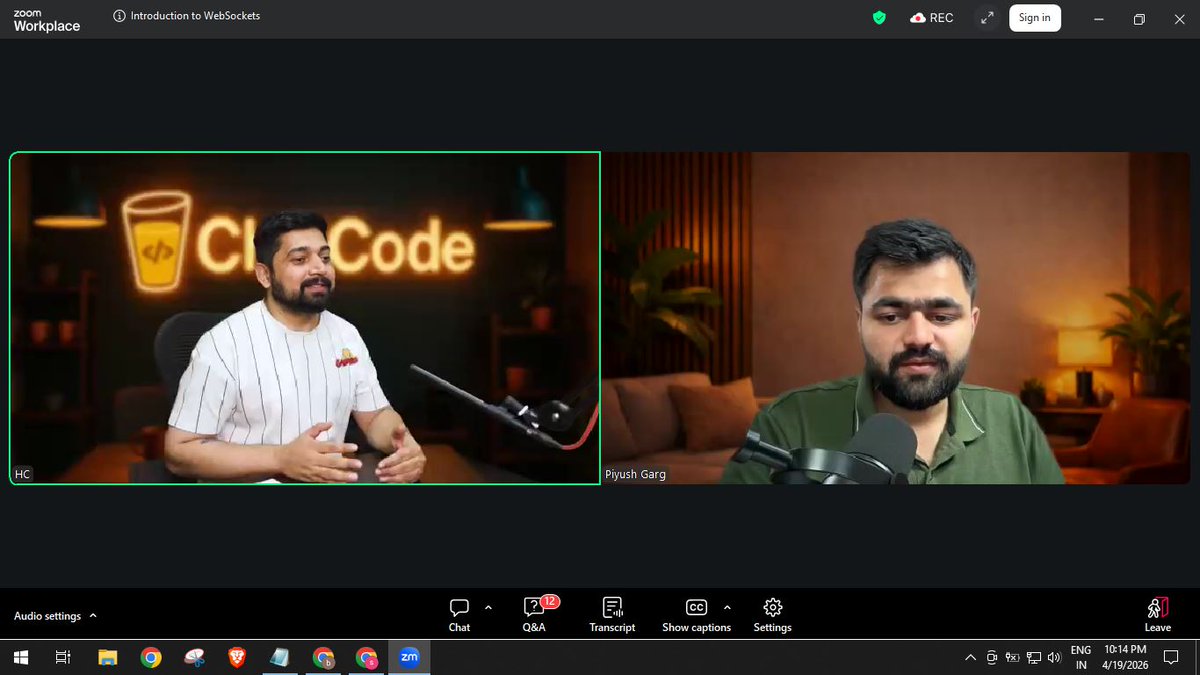The width and height of the screenshot is (1200, 675).
Task: Switch to the Chrome profile window with the 'b' badge
Action: pyautogui.click(x=323, y=657)
